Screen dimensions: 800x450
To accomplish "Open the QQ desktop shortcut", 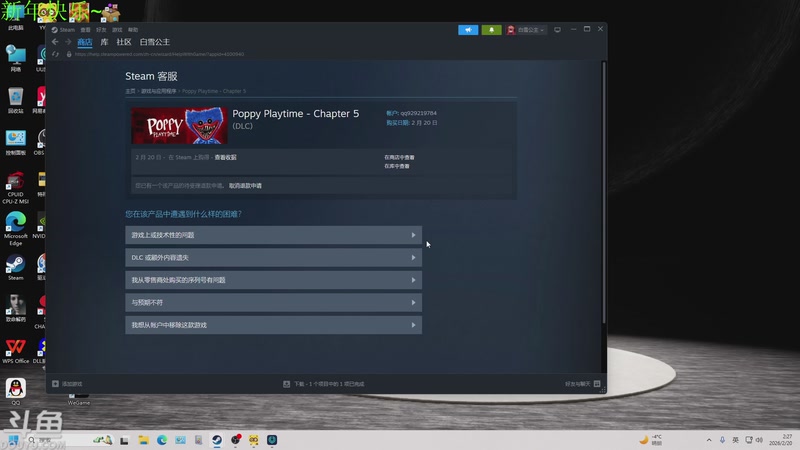I will [16, 391].
